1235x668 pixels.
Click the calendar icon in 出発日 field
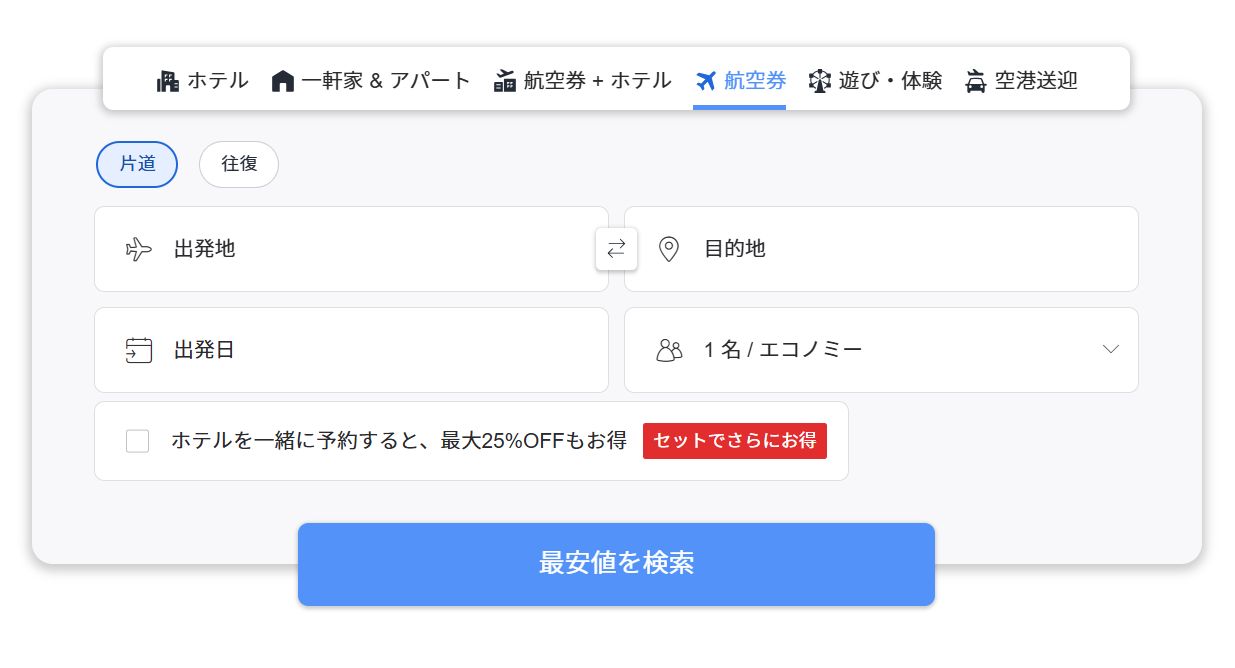(139, 350)
